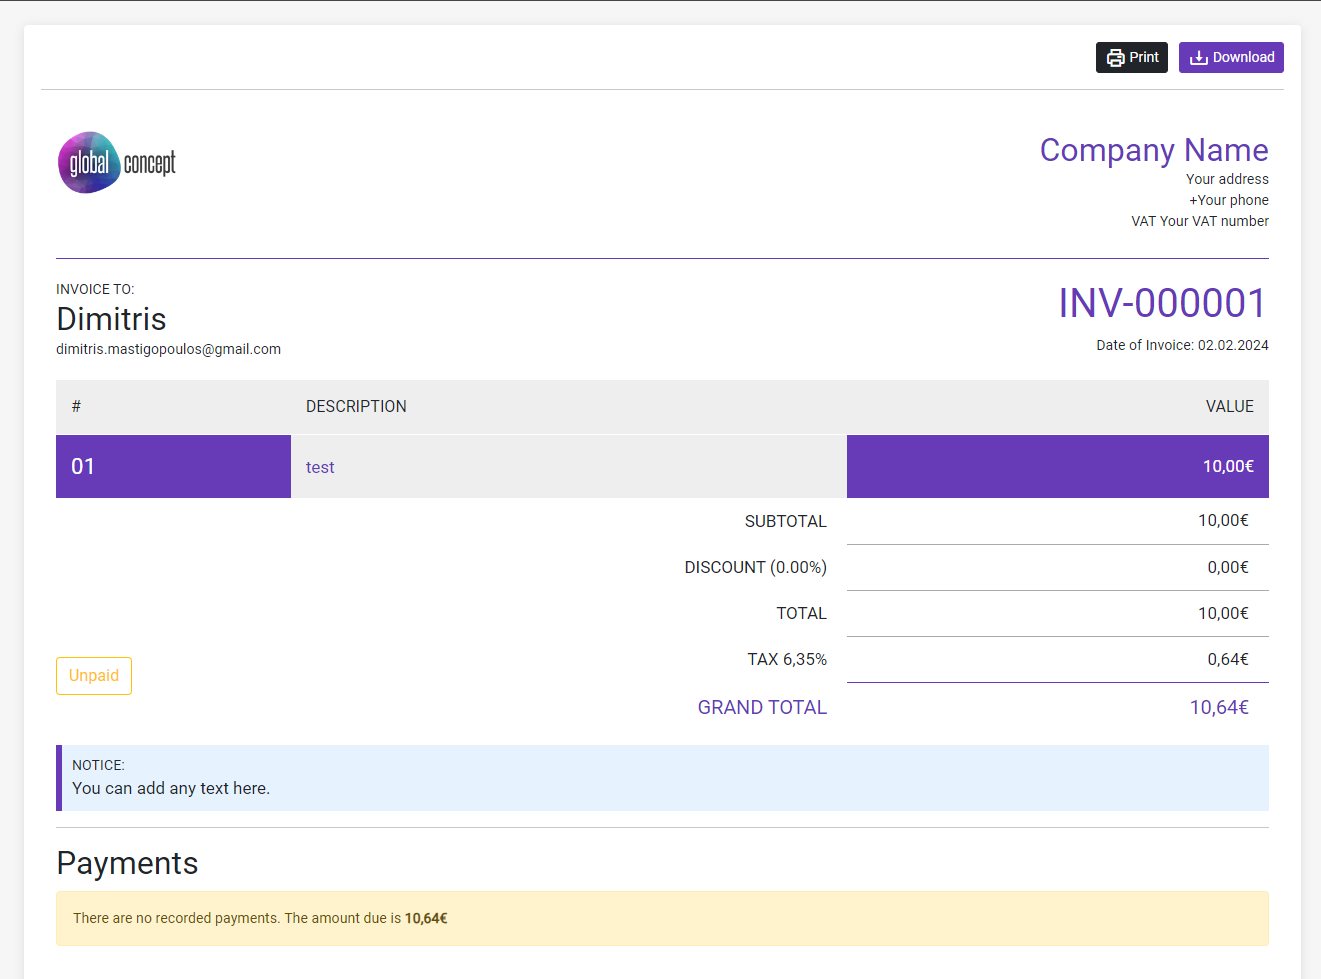Click the Date of Invoice text
The width and height of the screenshot is (1321, 979).
pos(1182,345)
